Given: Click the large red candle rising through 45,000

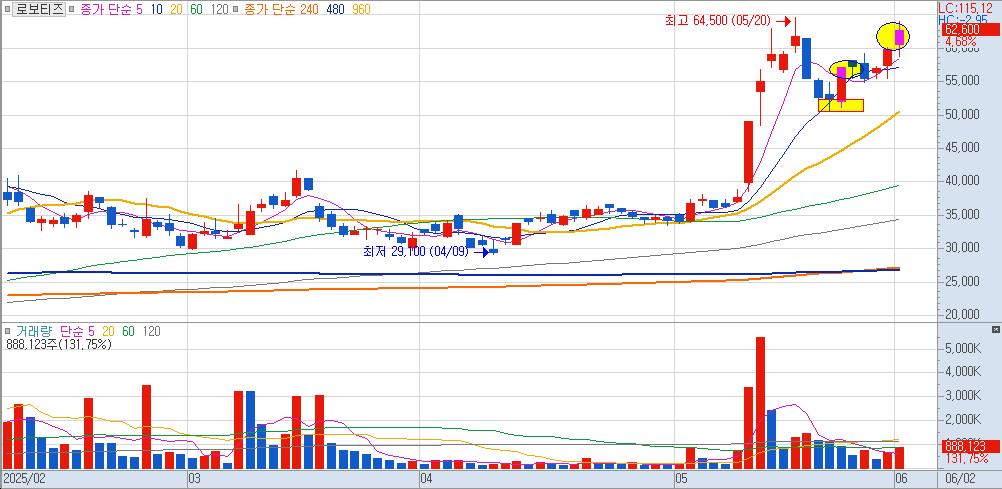Looking at the screenshot, I should pos(748,152).
